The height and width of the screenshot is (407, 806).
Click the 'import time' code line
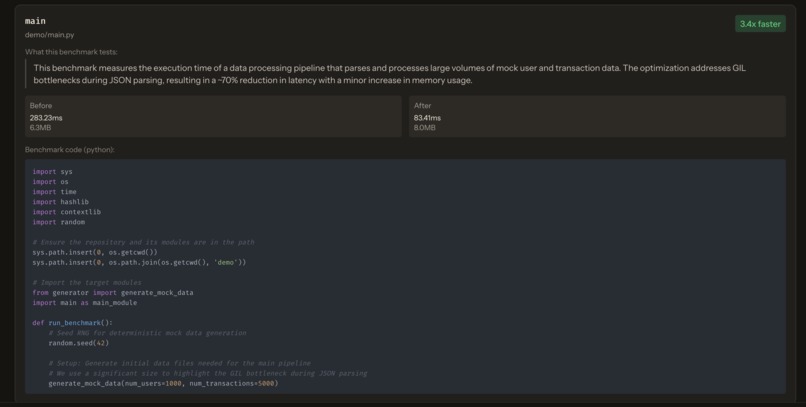(x=54, y=192)
